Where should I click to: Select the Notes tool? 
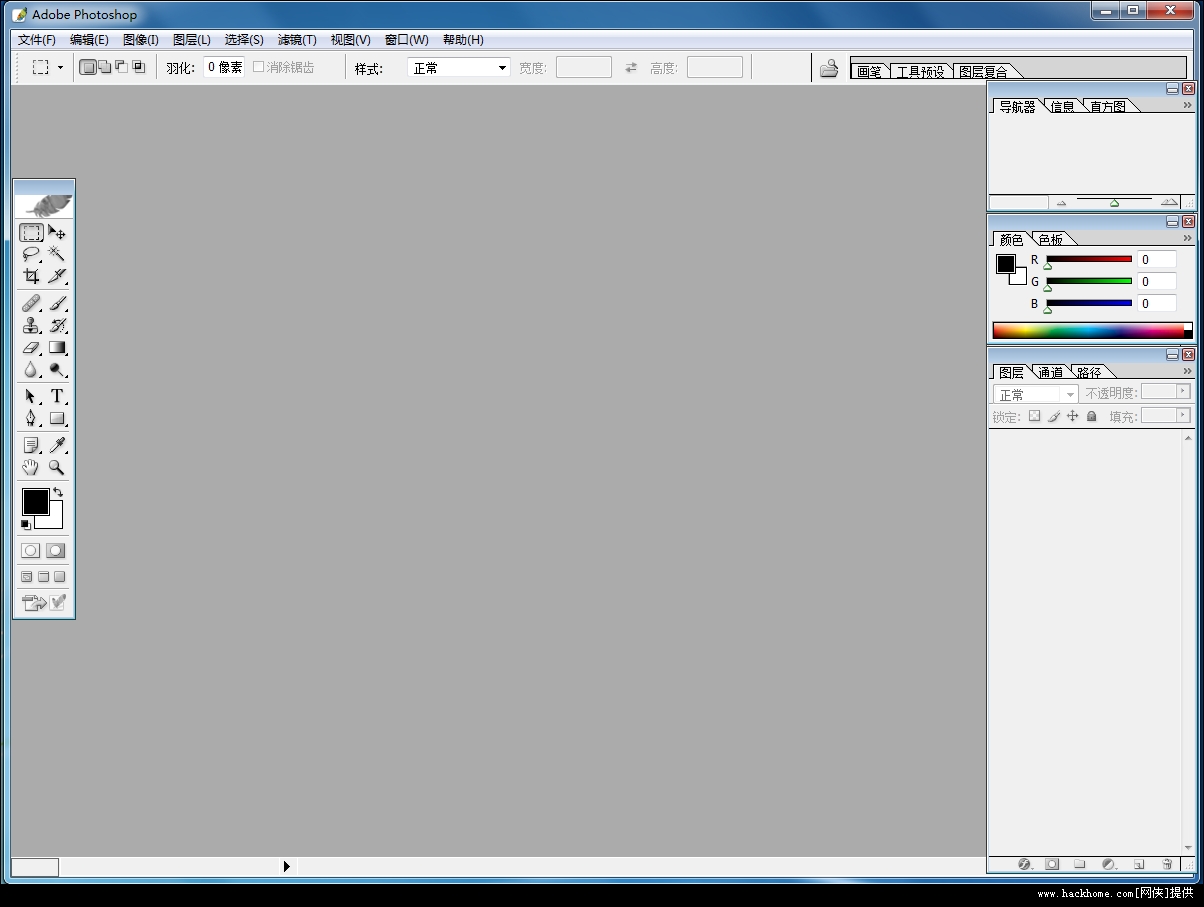pos(32,445)
